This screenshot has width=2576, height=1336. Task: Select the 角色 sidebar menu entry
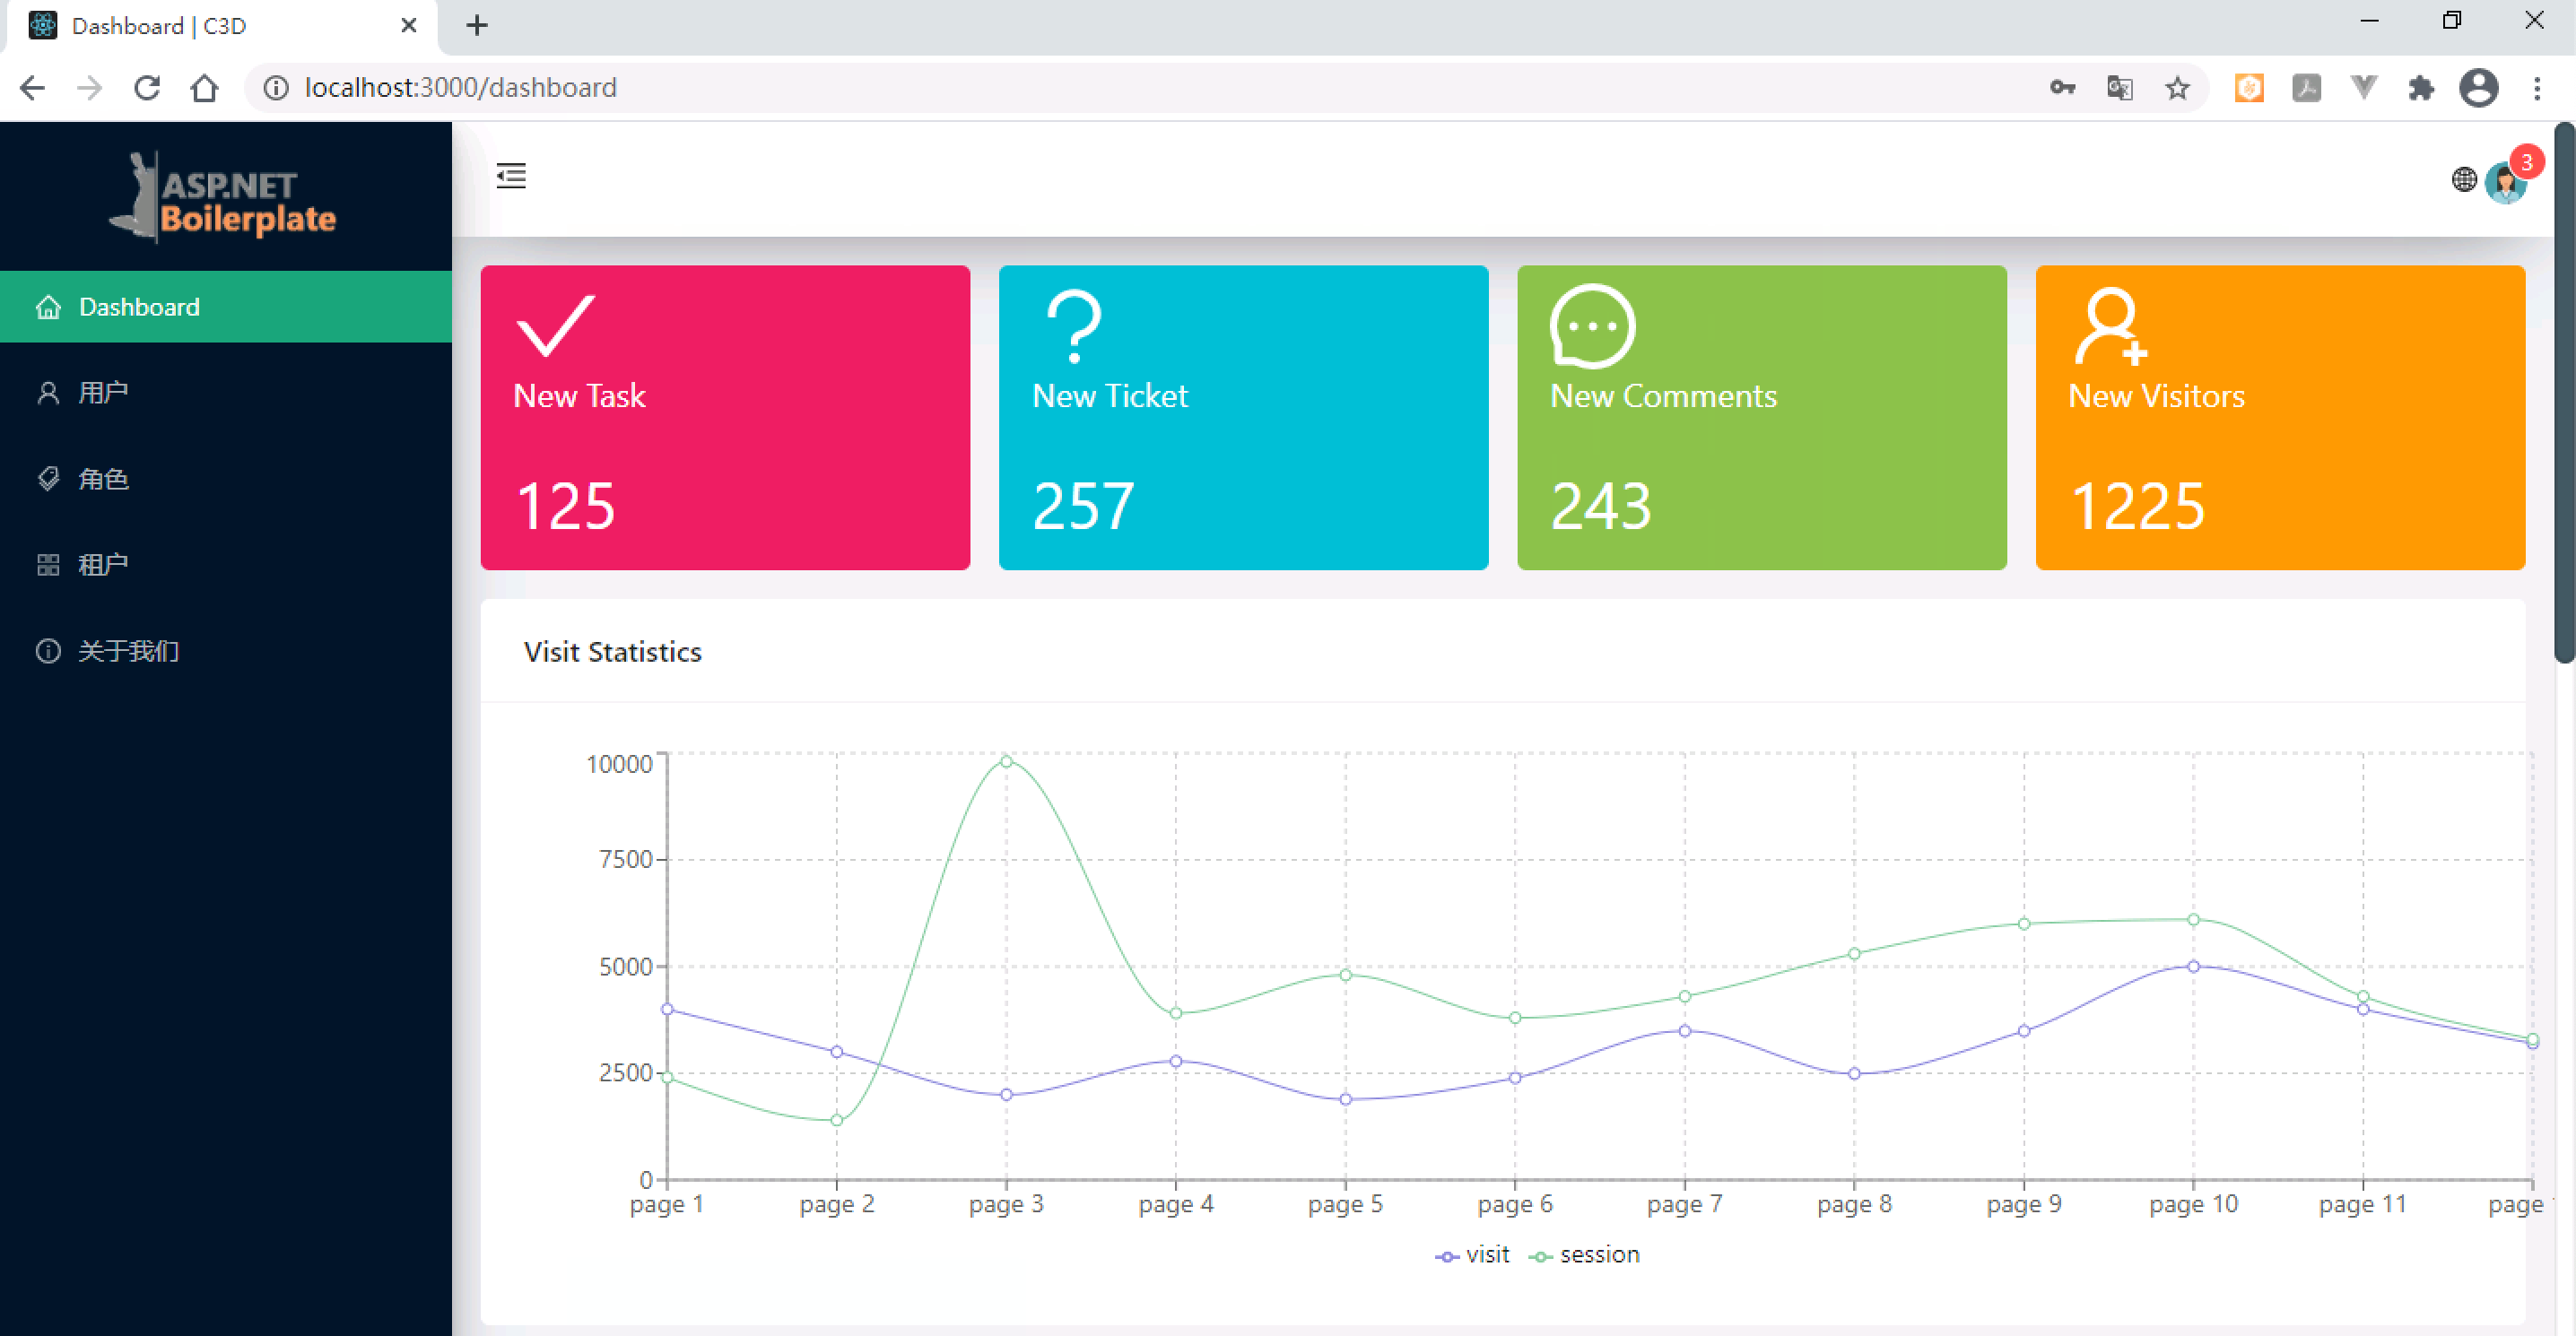click(102, 479)
